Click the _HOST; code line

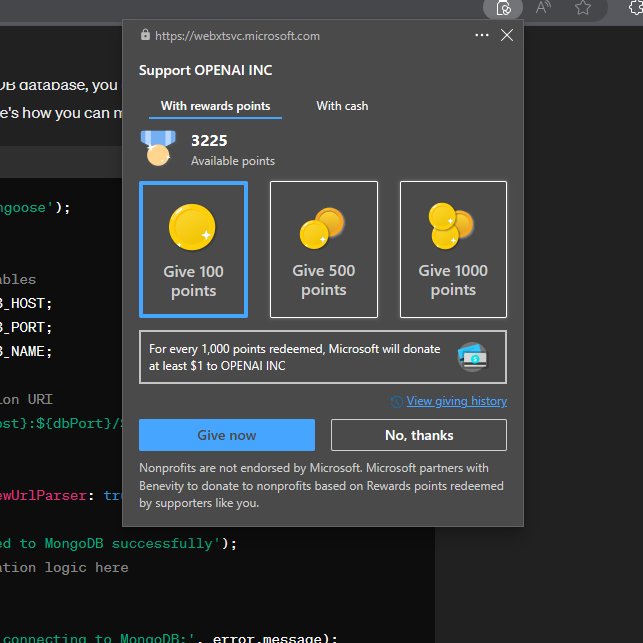[26, 303]
